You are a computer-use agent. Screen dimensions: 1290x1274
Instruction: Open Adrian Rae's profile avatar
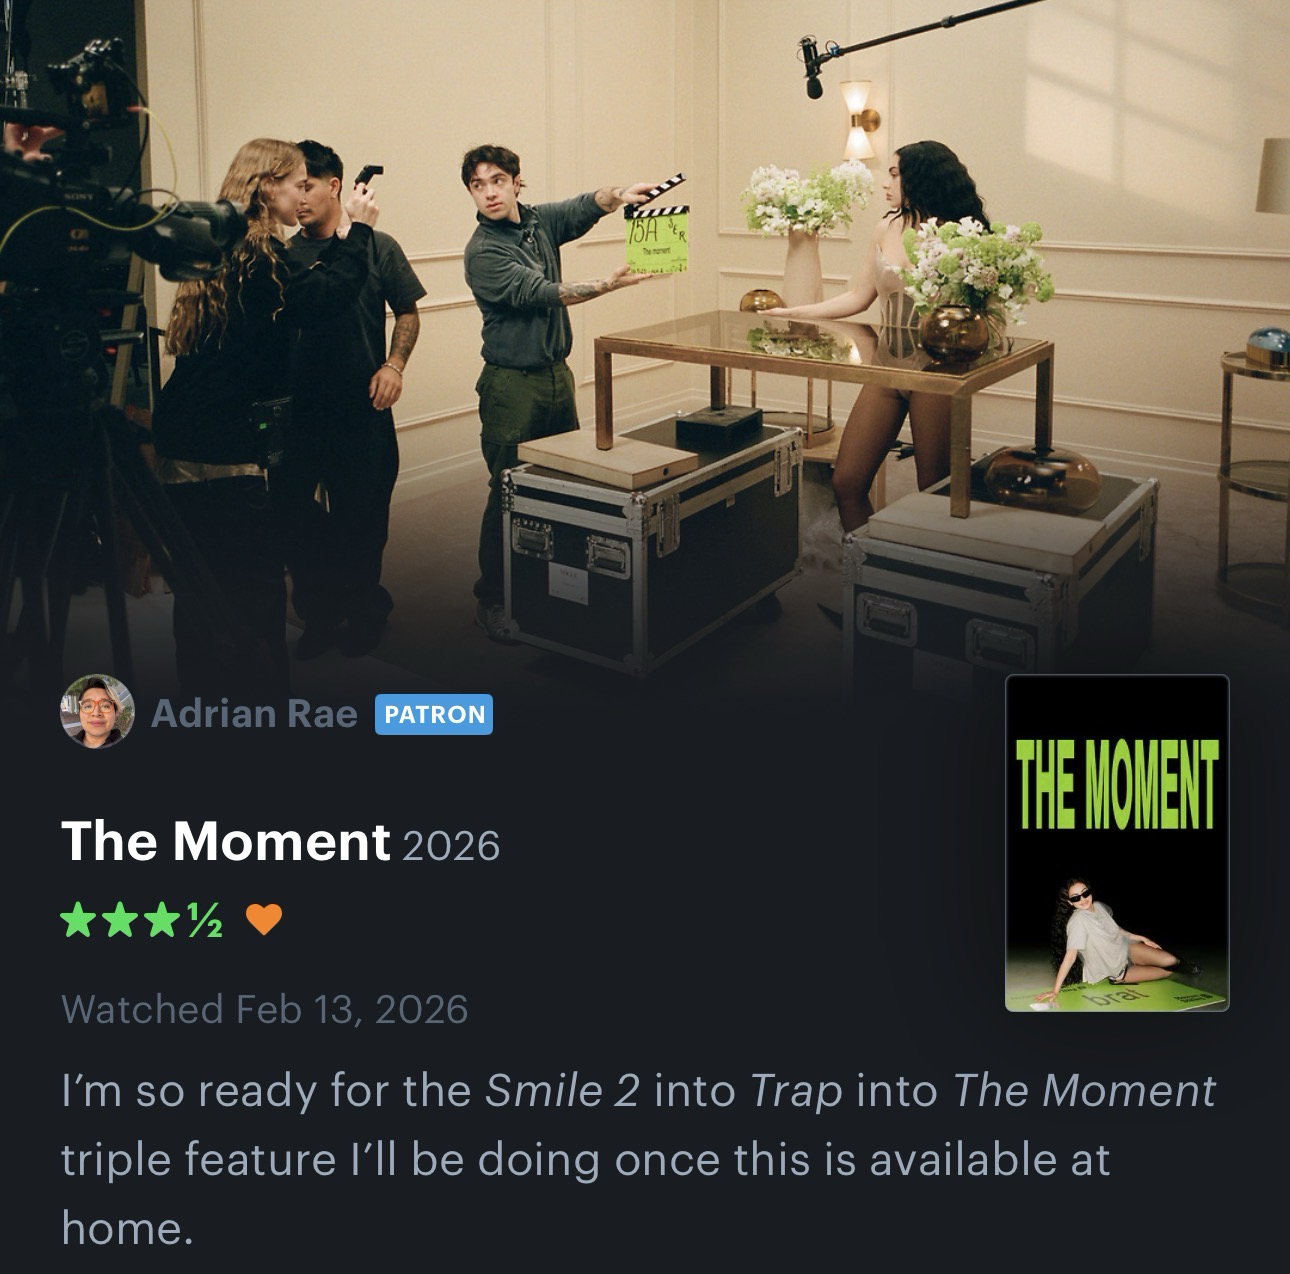(x=97, y=712)
